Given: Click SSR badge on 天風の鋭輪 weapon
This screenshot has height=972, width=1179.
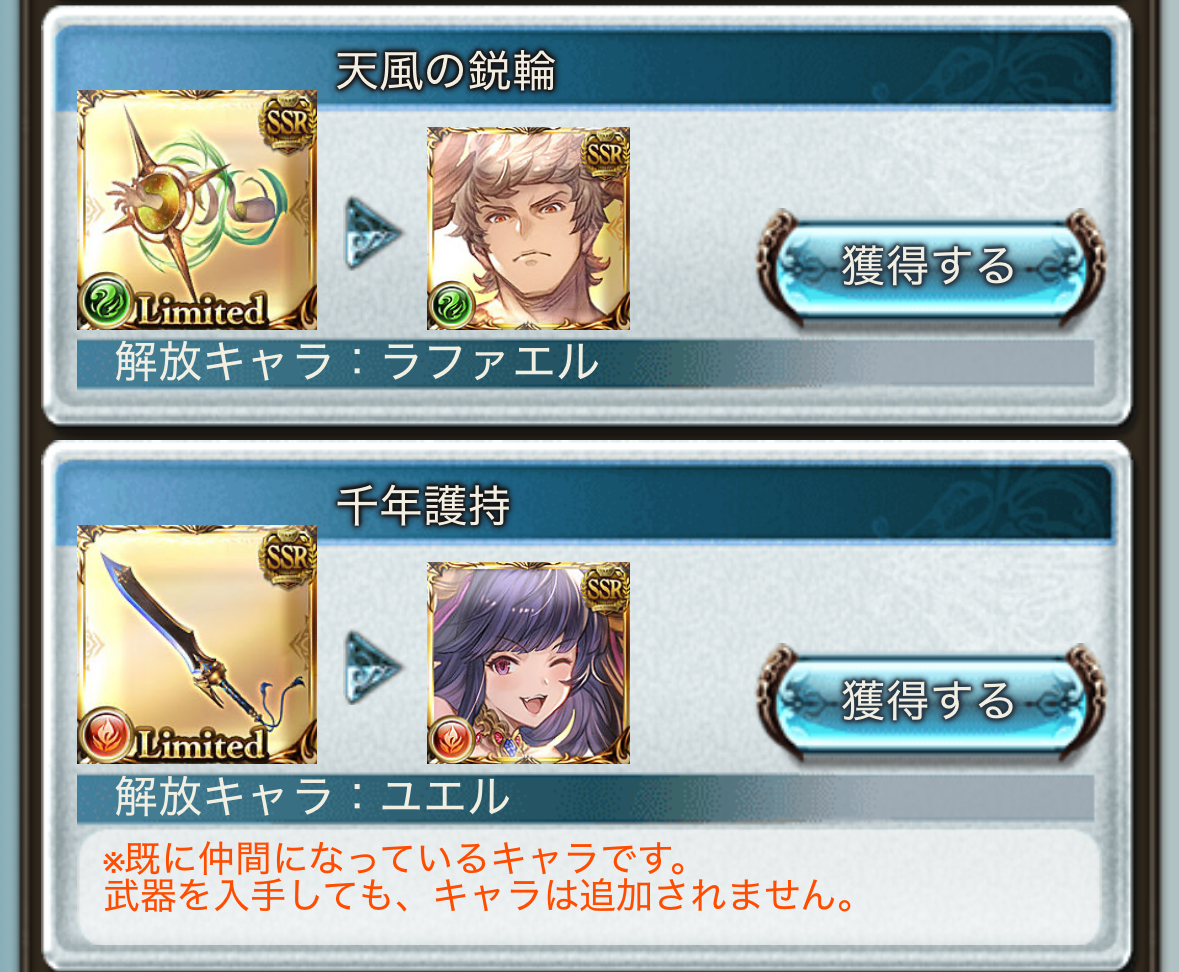Looking at the screenshot, I should 287,120.
